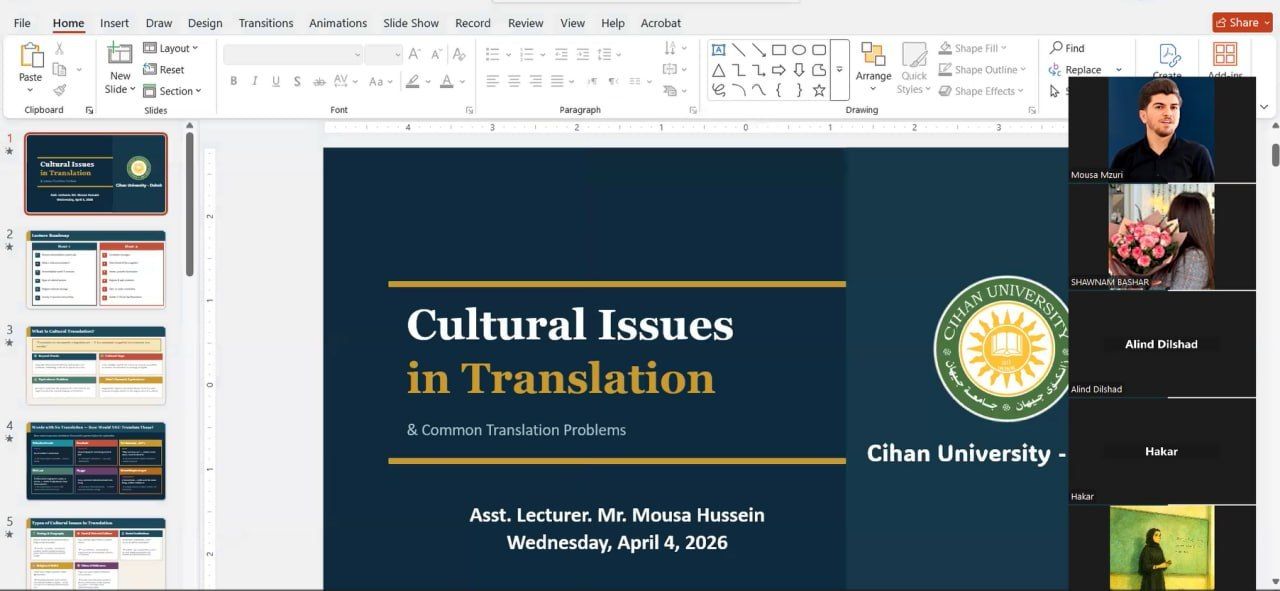Expand the Section dropdown menu
This screenshot has width=1280, height=591.
172,91
